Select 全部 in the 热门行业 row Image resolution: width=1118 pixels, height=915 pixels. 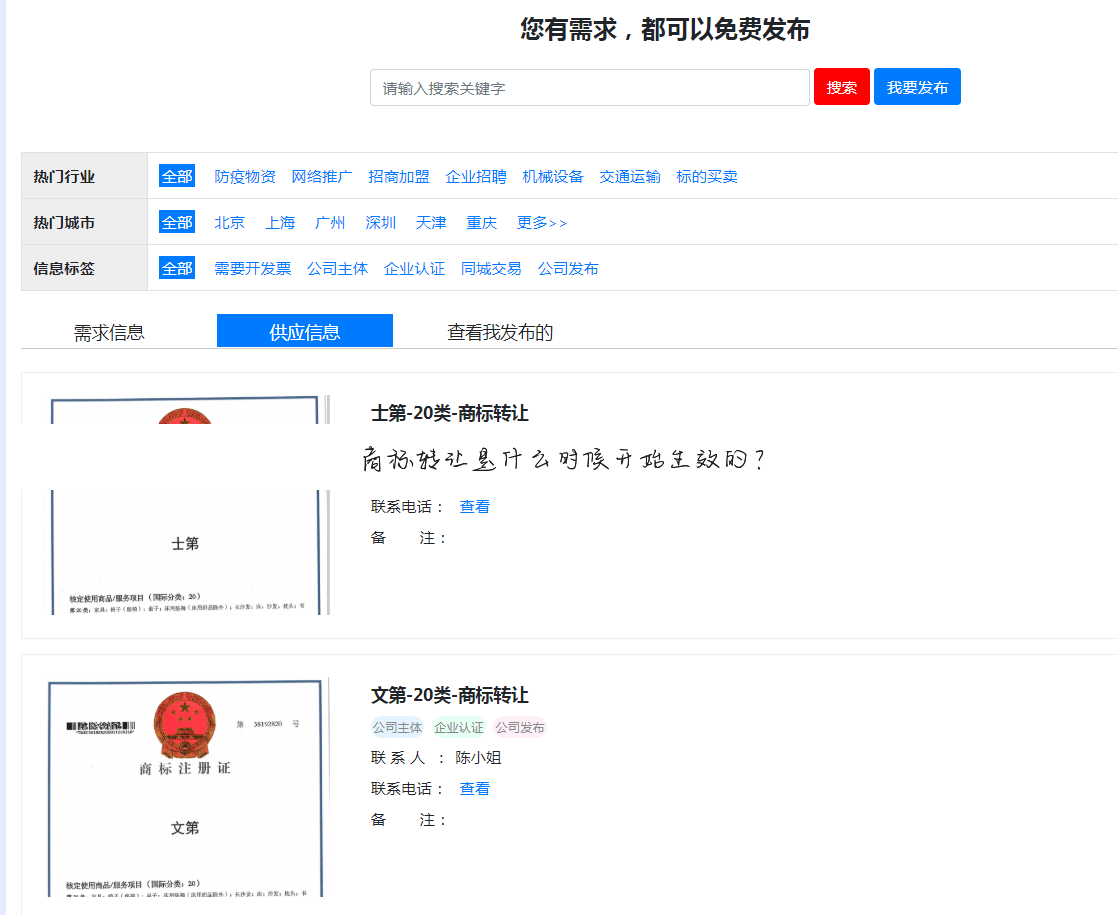point(177,176)
